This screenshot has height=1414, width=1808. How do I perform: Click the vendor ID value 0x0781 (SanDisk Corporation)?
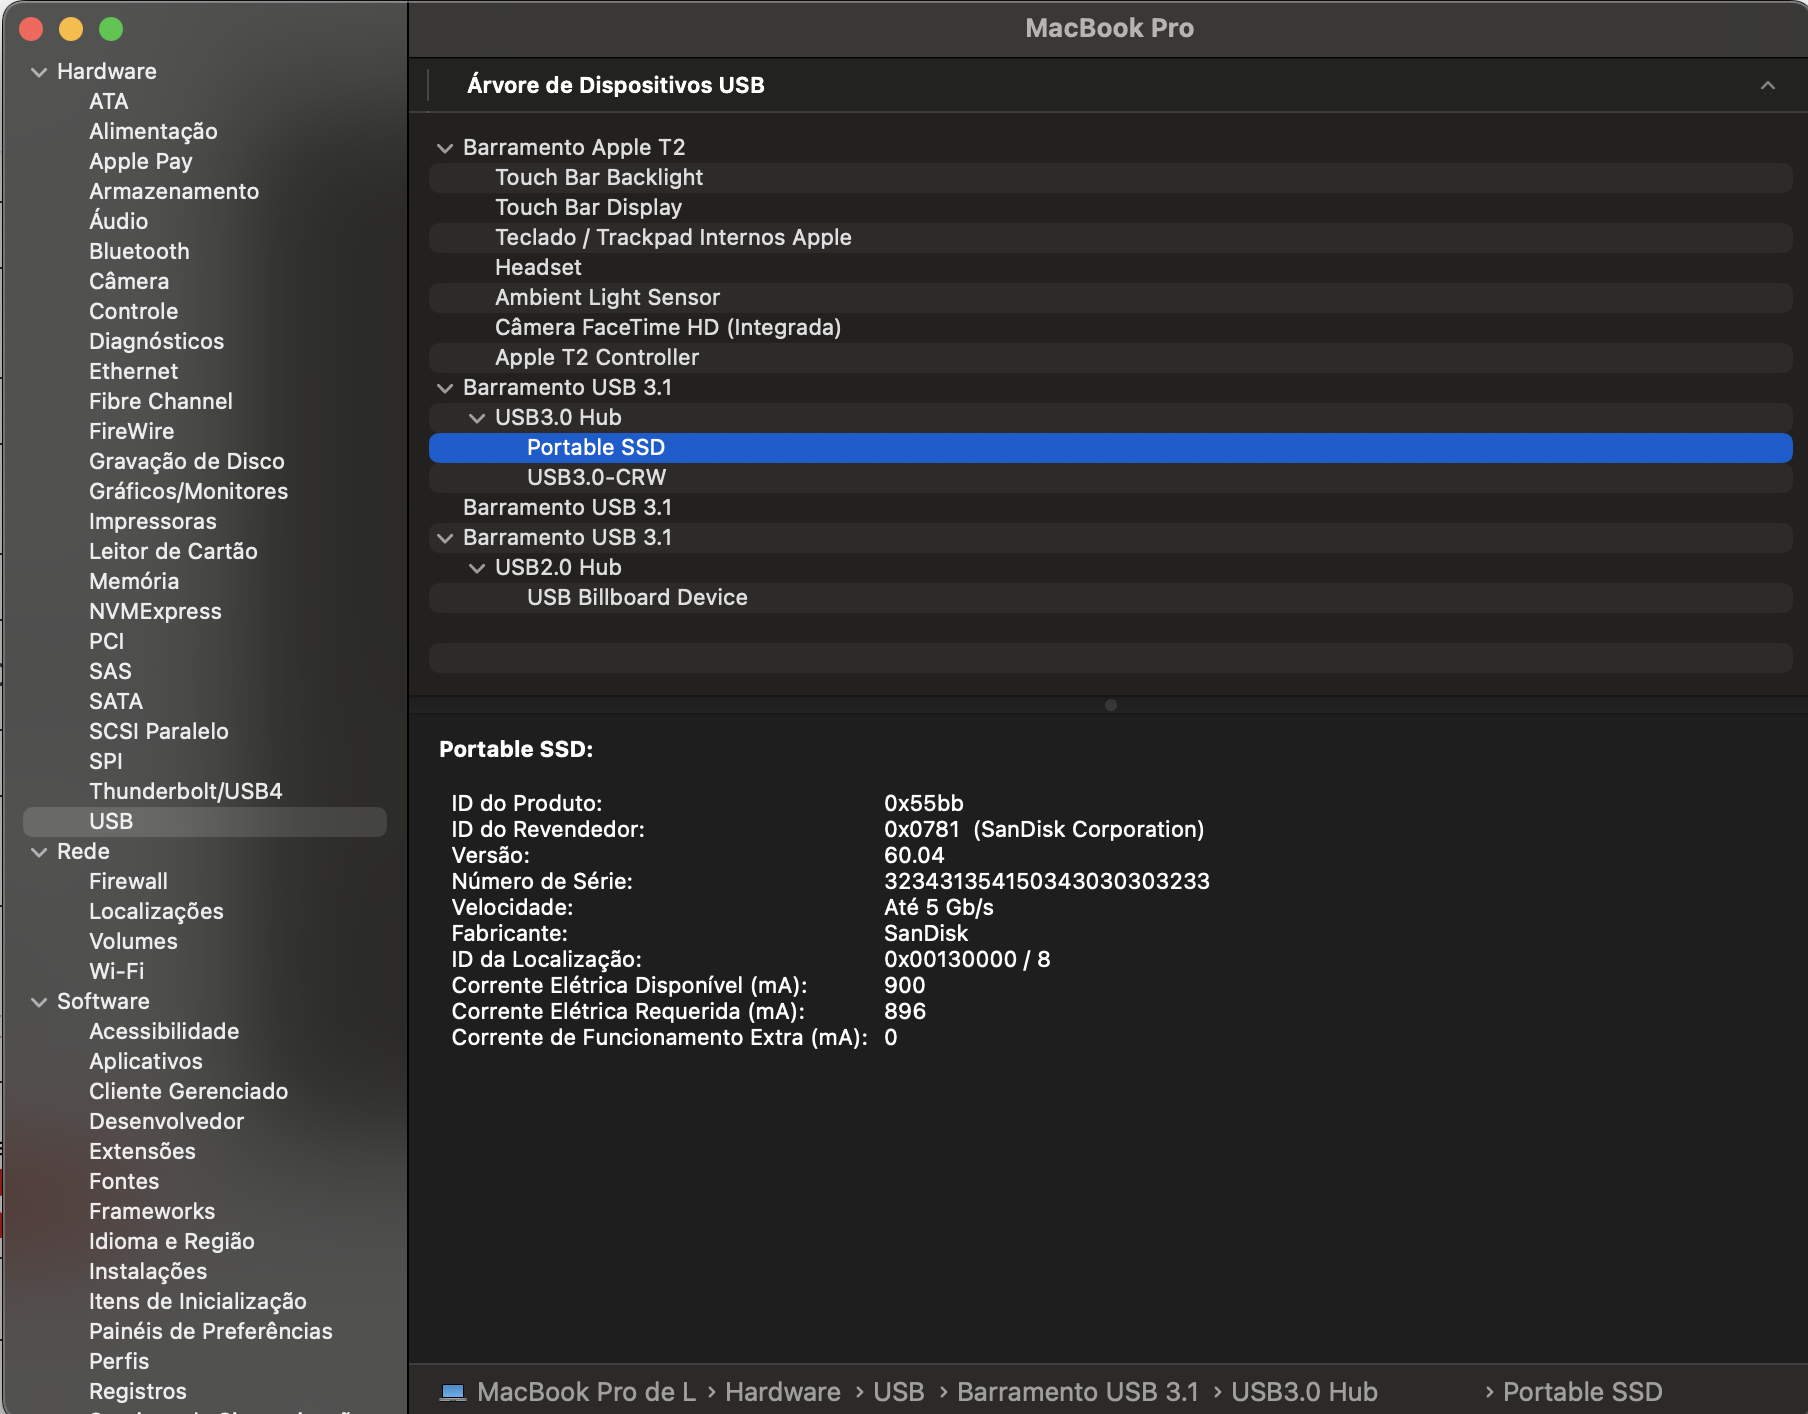pos(1044,829)
